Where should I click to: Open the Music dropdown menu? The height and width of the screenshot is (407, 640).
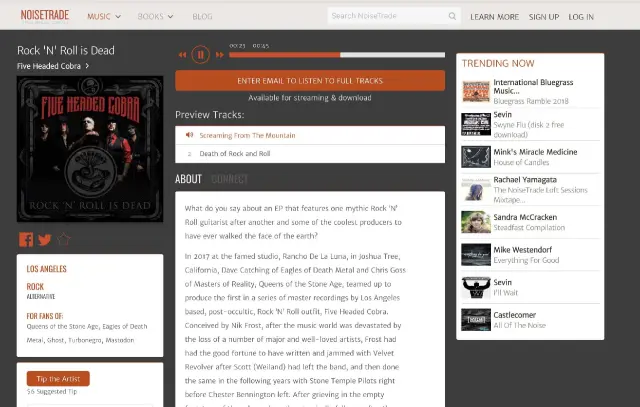pyautogui.click(x=104, y=16)
